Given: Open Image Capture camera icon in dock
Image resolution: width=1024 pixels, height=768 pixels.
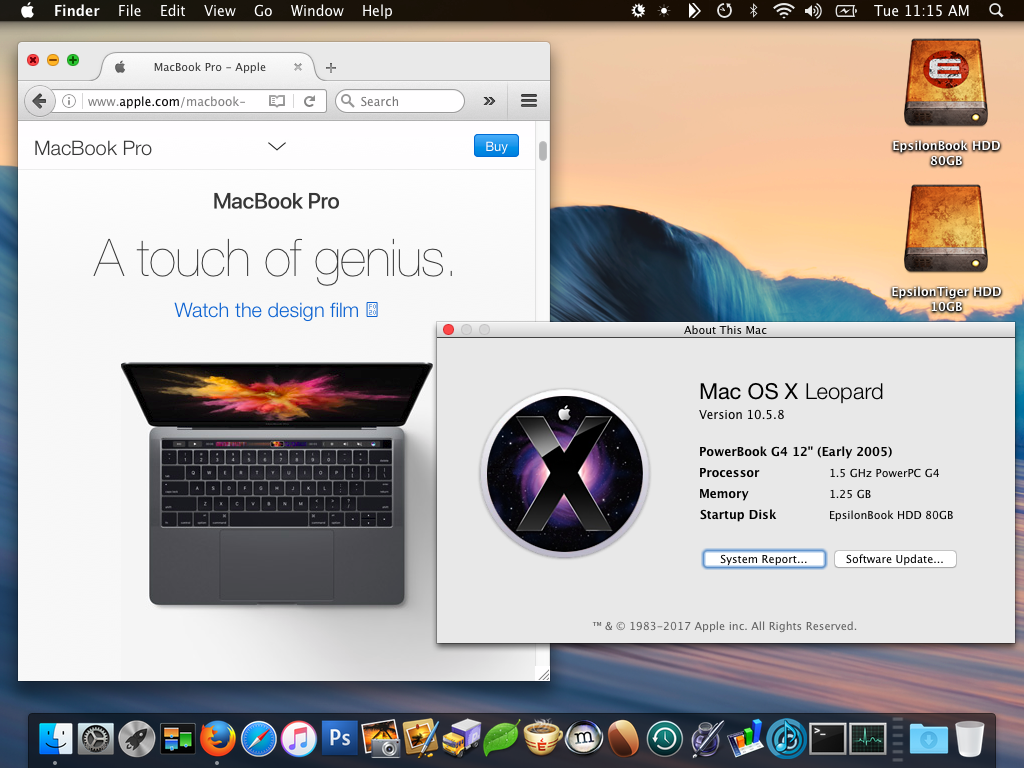Looking at the screenshot, I should pyautogui.click(x=380, y=739).
